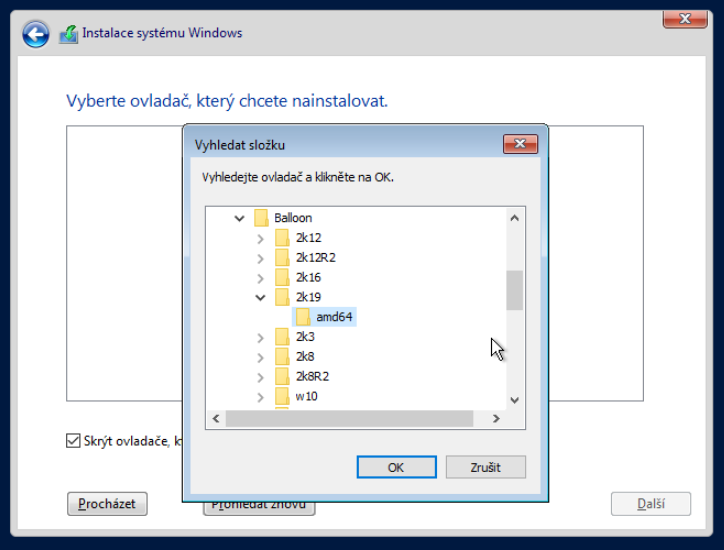Collapse the 2k19 folder node
This screenshot has width=724, height=550.
(x=260, y=297)
